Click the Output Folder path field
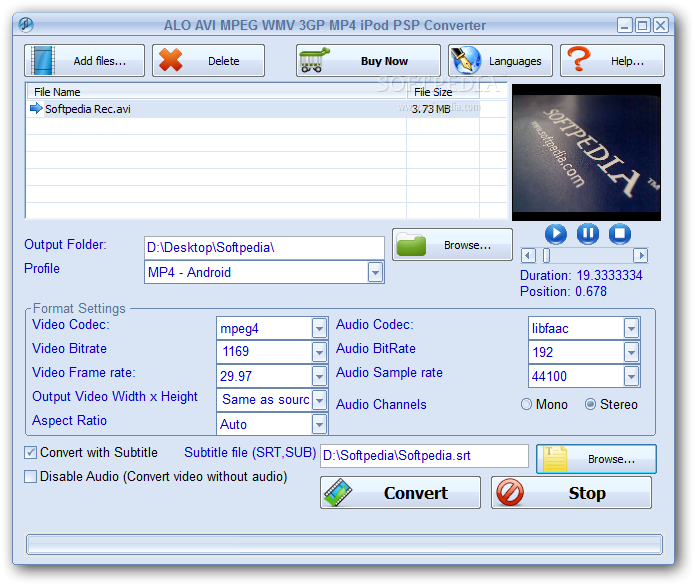Screen dimensions: 695x585 [x=264, y=248]
